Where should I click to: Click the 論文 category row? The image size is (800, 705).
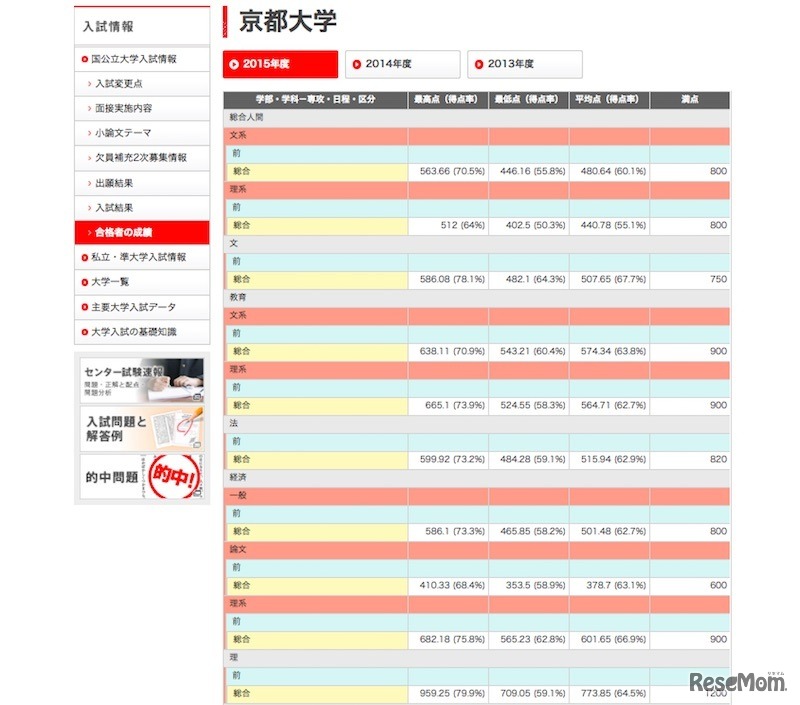tap(477, 549)
